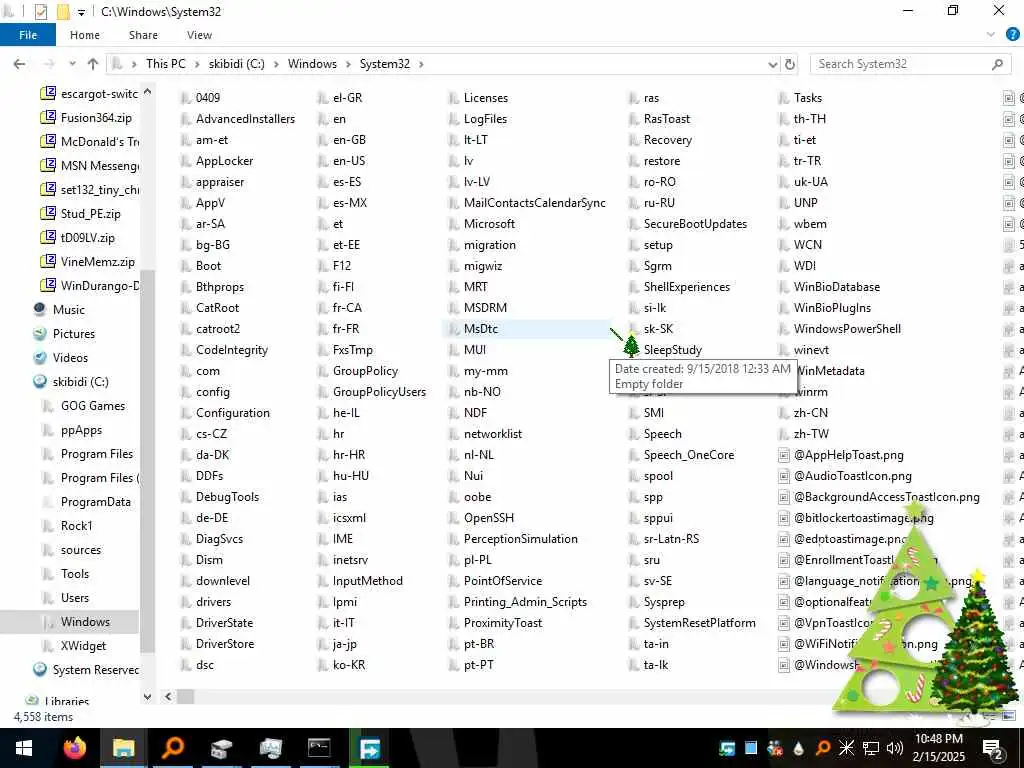Select the SleepStudy folder
This screenshot has height=768, width=1024.
(x=672, y=350)
